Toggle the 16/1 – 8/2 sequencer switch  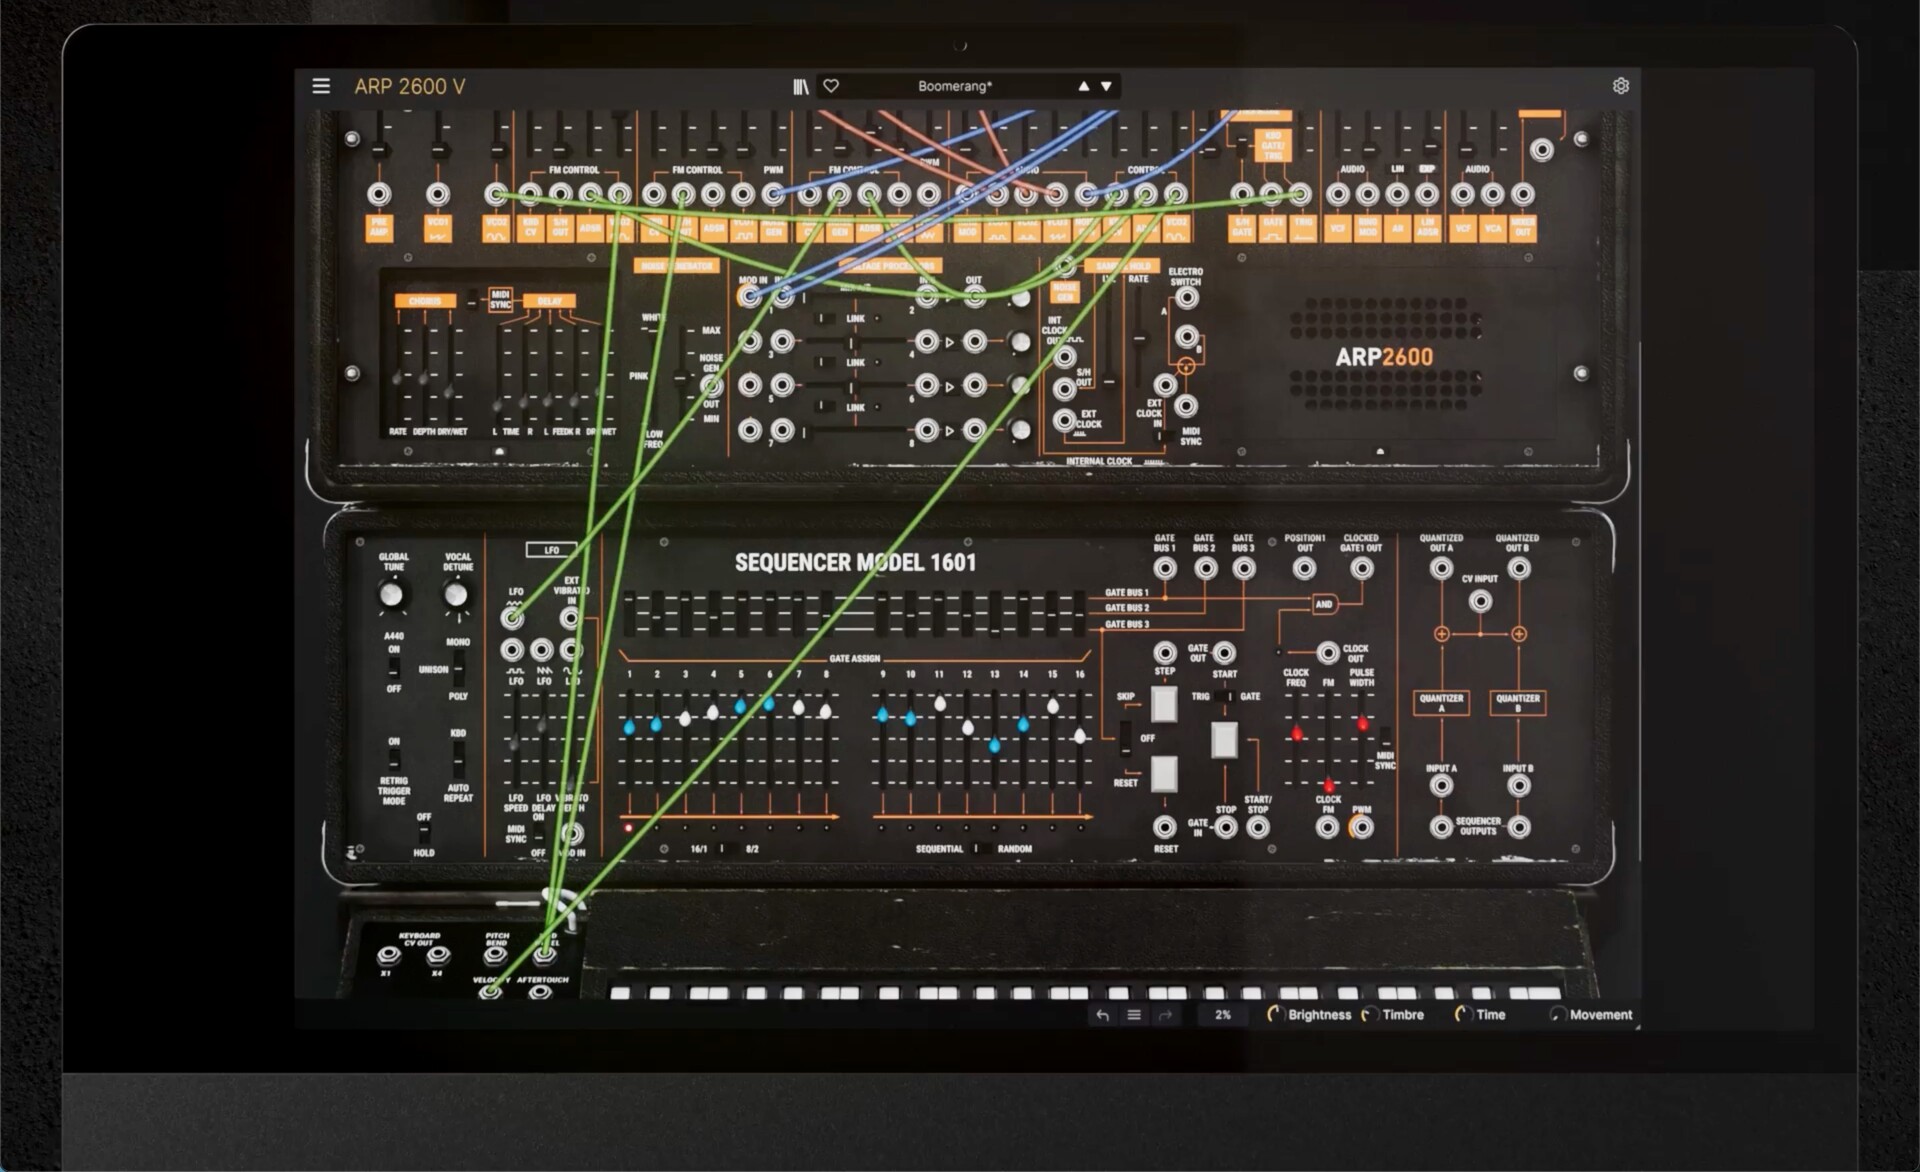coord(728,849)
